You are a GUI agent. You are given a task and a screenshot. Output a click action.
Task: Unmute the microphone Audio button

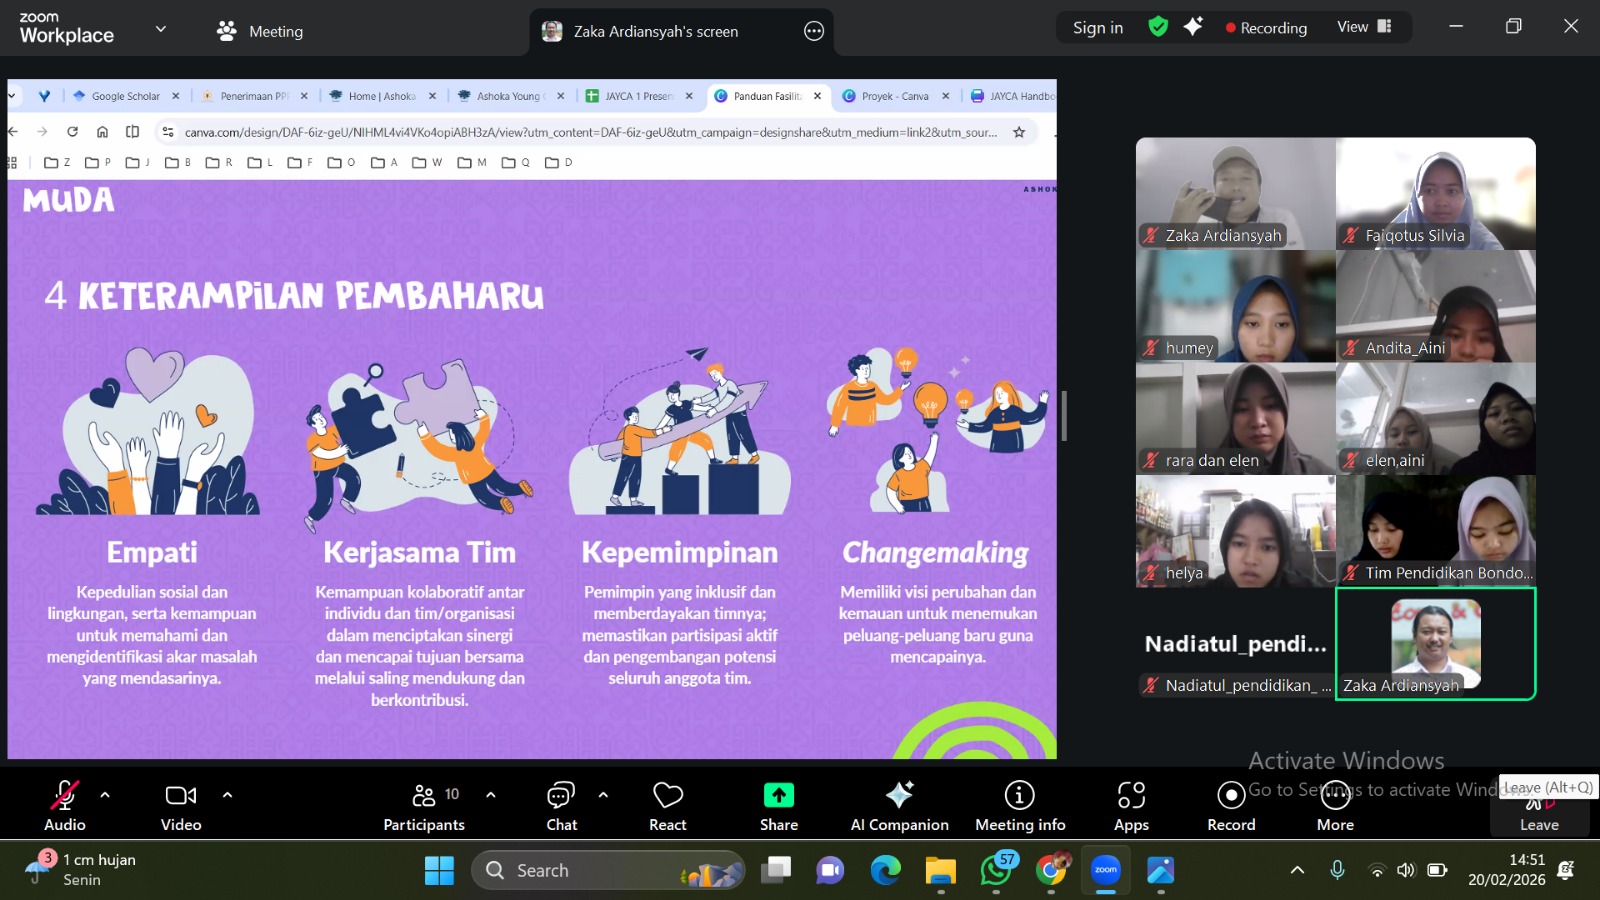65,805
